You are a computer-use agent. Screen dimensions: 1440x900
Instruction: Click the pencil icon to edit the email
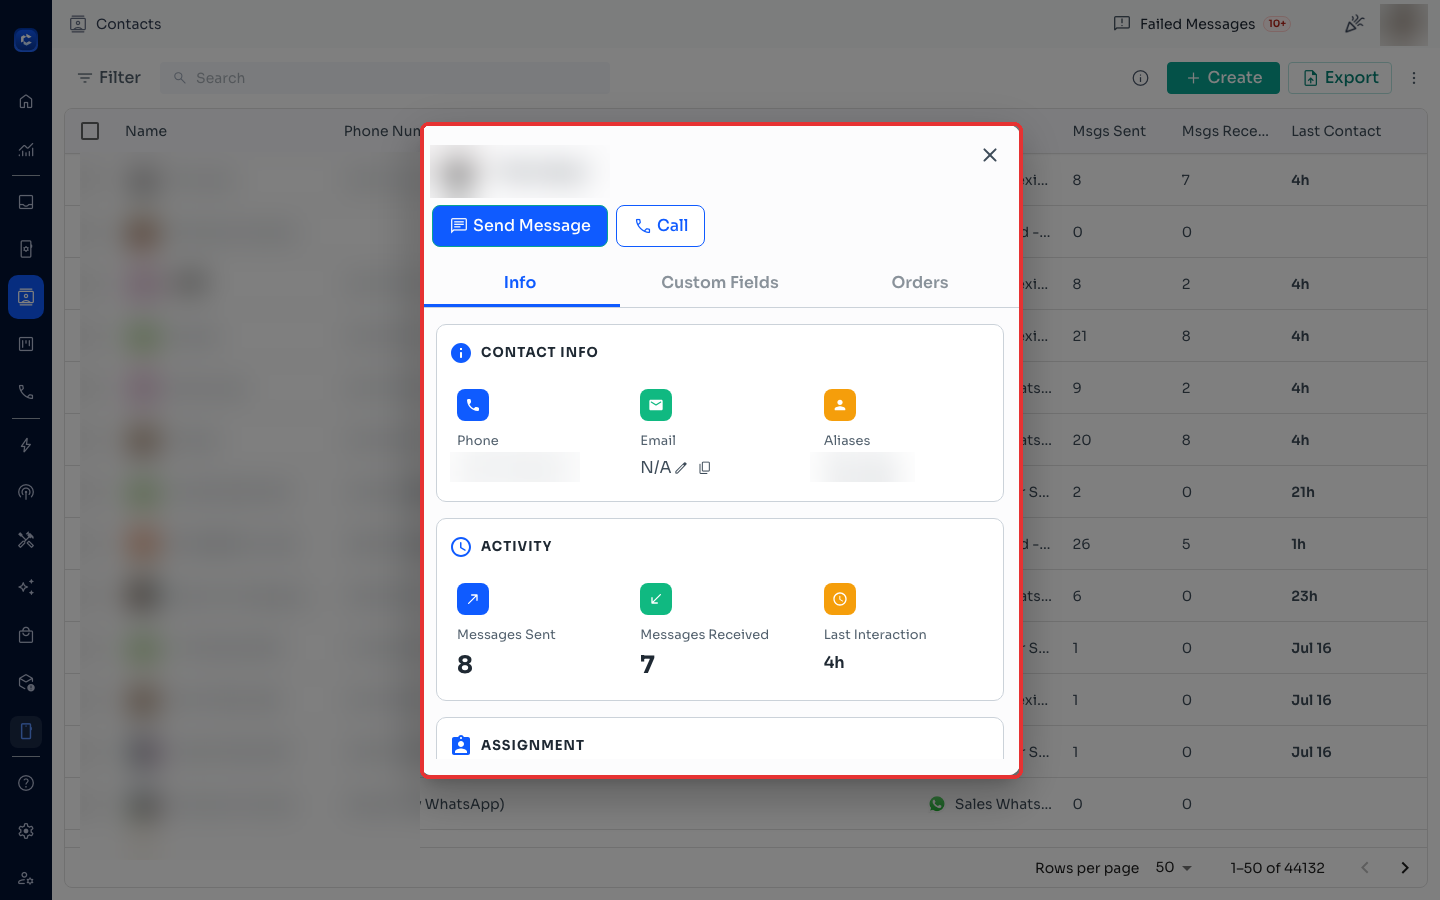pyautogui.click(x=681, y=468)
